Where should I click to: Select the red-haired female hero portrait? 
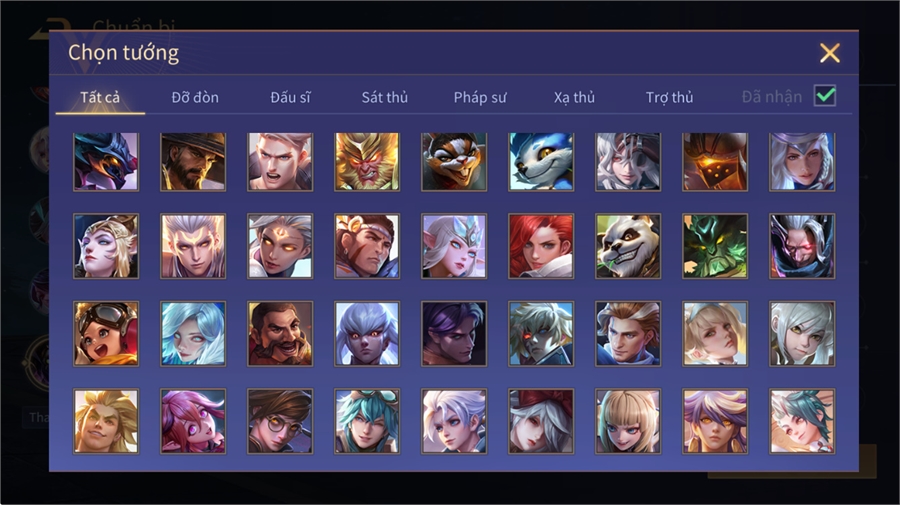pyautogui.click(x=541, y=246)
